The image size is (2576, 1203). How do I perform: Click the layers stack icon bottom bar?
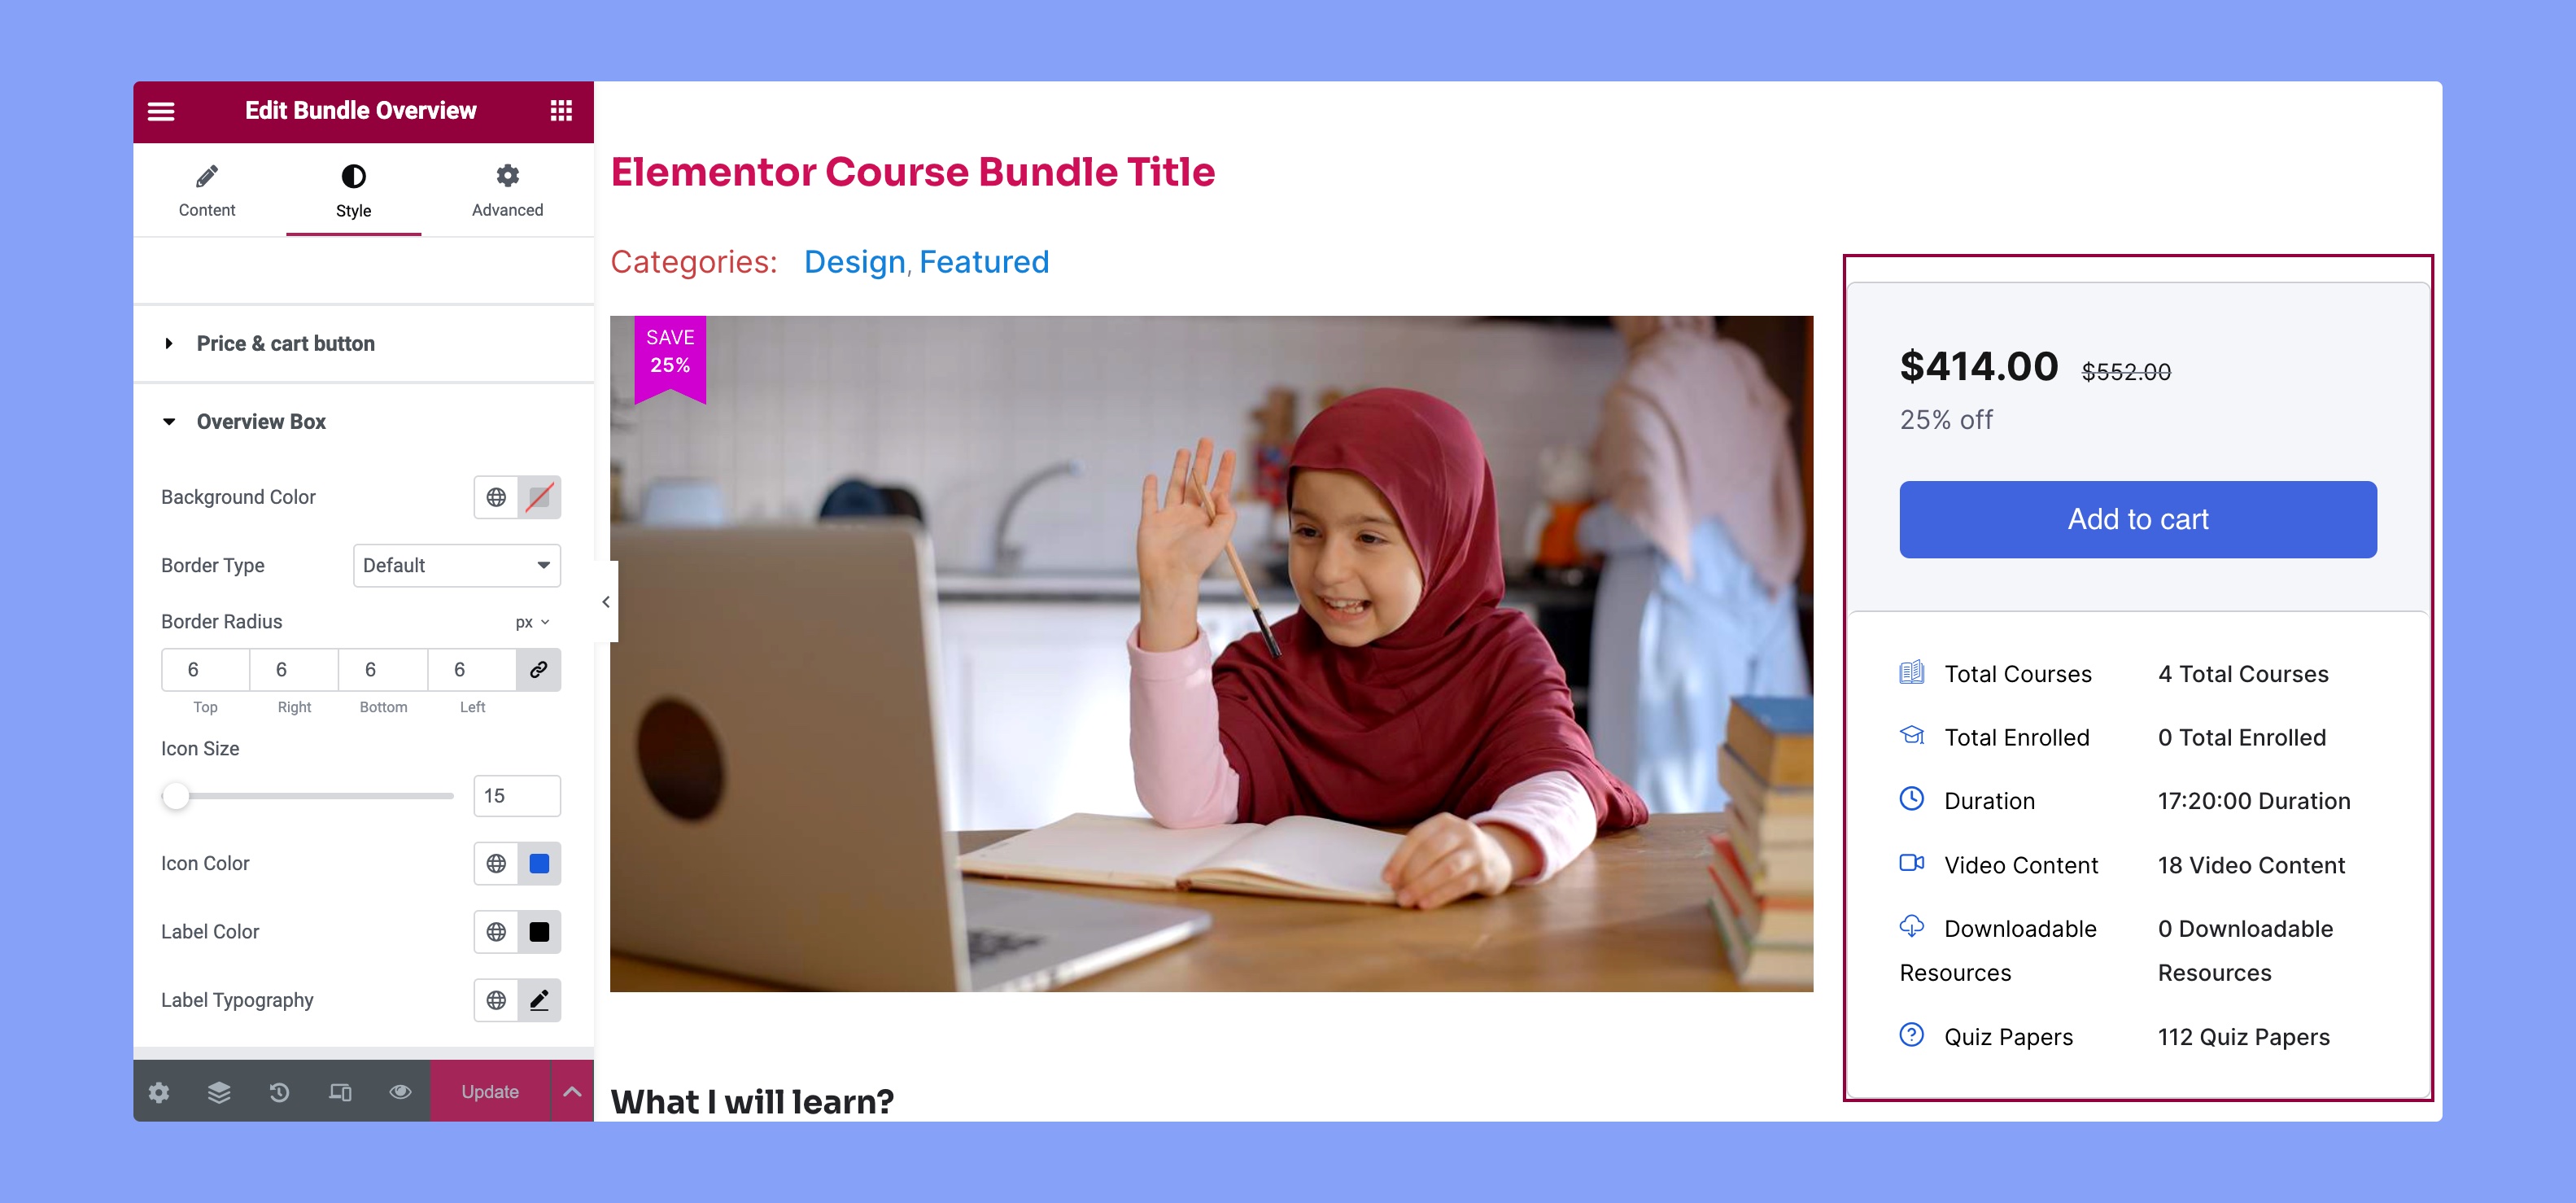219,1091
